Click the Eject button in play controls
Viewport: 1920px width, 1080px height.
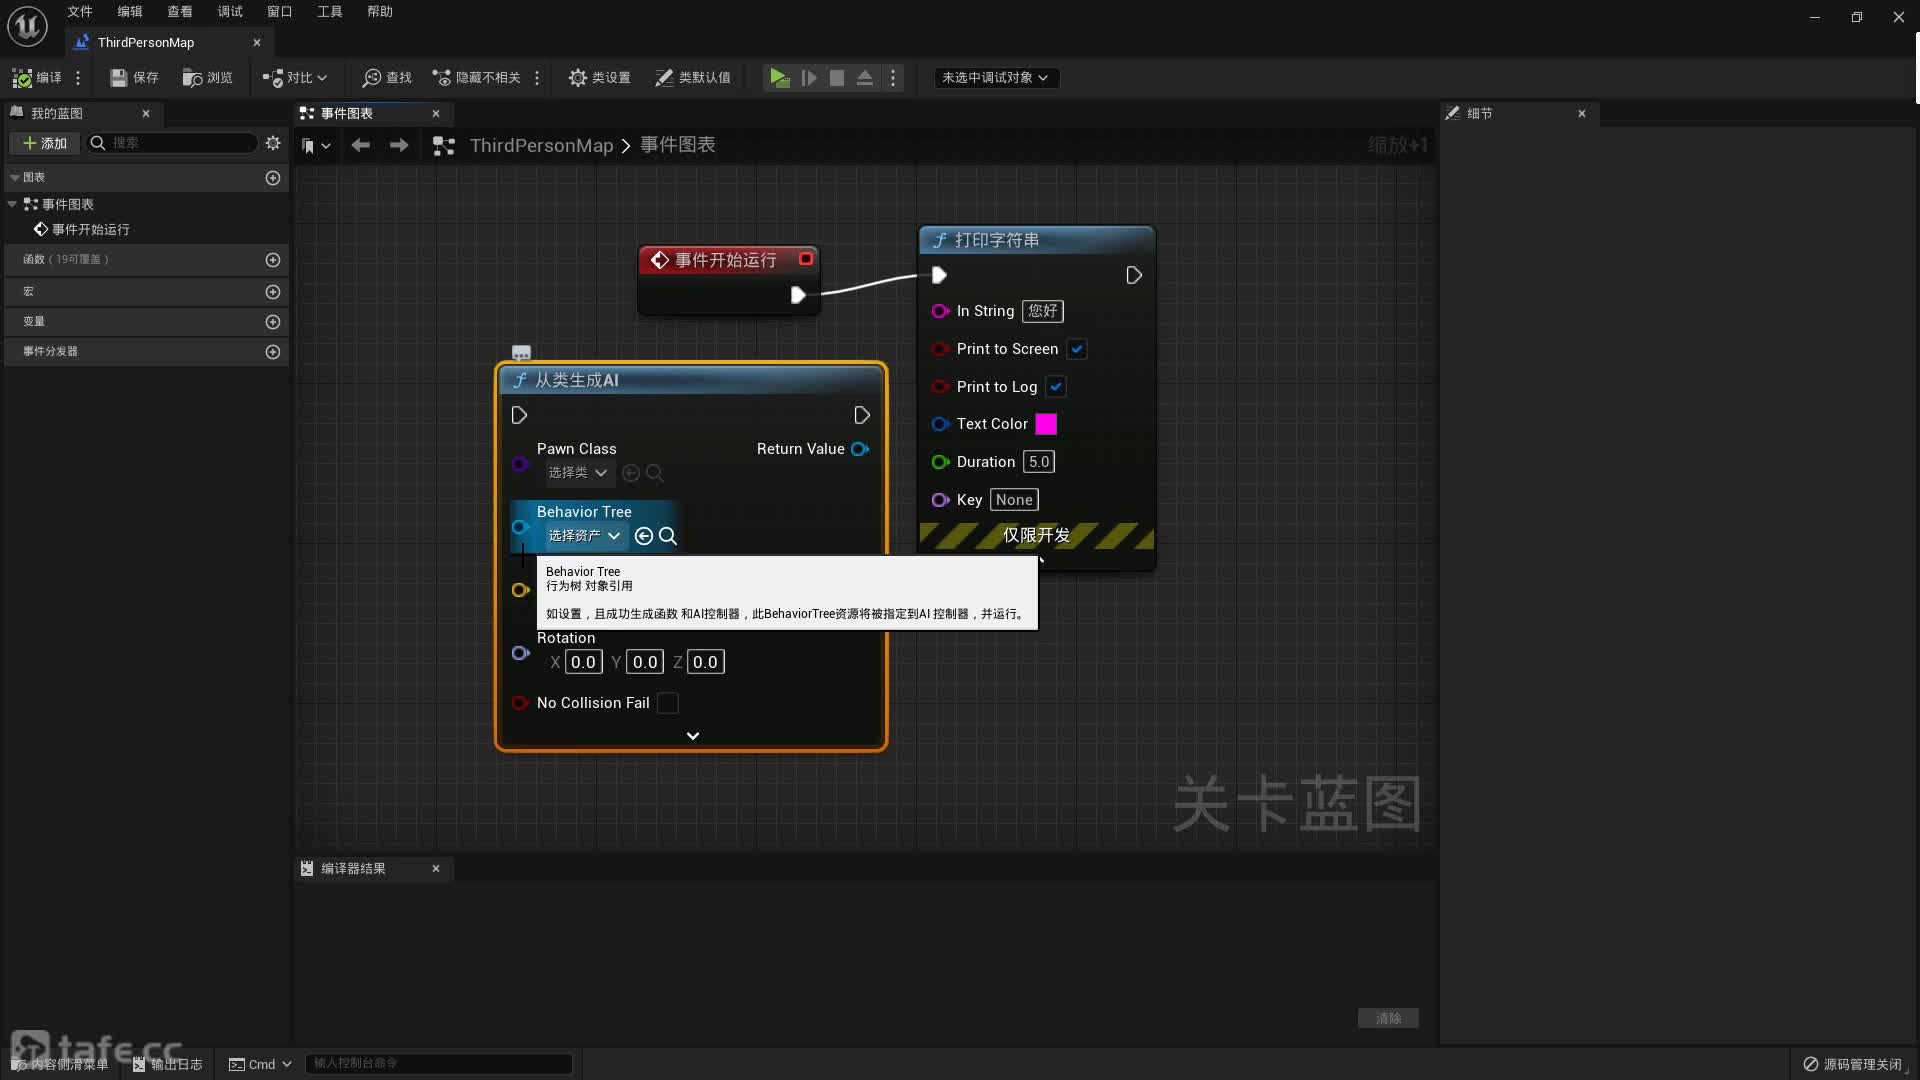pos(865,77)
